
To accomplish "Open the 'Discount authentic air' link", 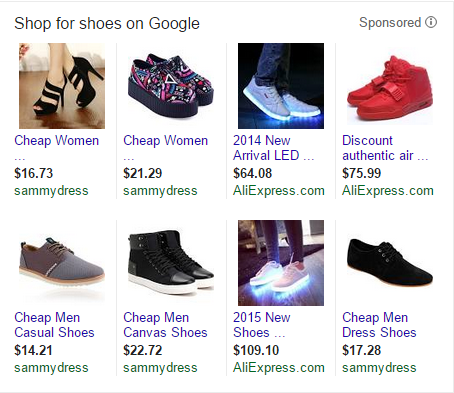I will click(385, 148).
